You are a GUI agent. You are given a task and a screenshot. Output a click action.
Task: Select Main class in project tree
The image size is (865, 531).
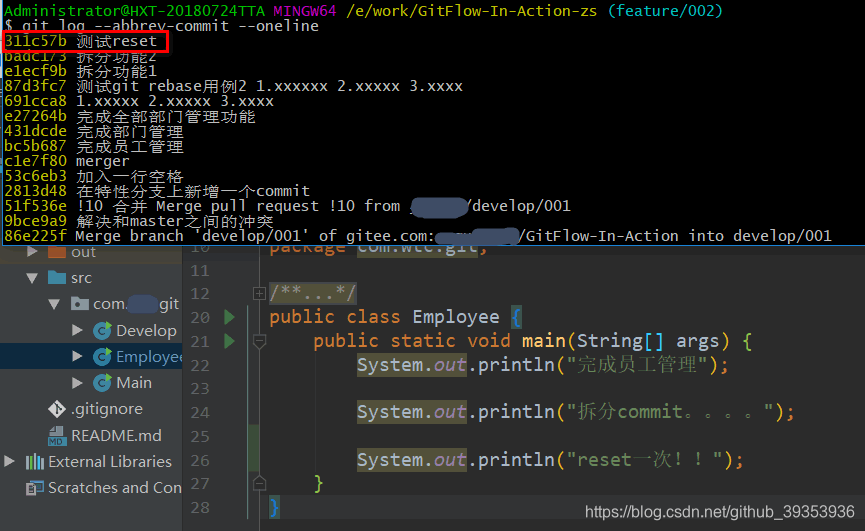134,383
